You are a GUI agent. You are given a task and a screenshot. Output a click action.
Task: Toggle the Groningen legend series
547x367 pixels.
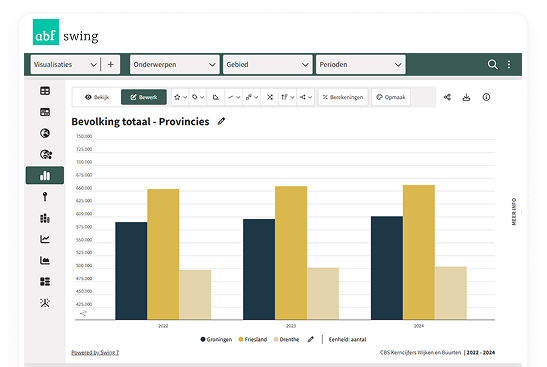(x=216, y=339)
